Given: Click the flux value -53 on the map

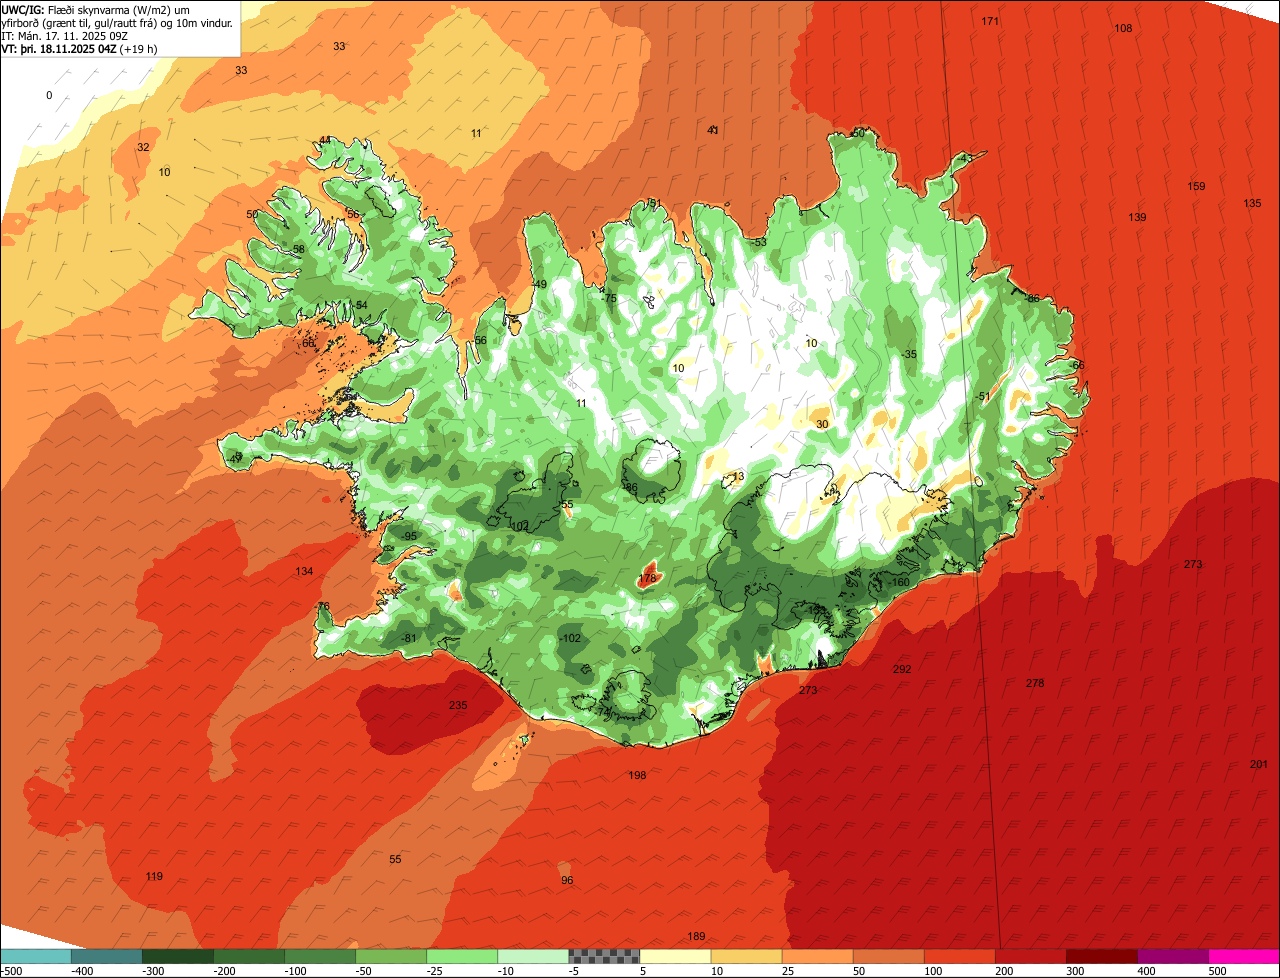Looking at the screenshot, I should click(759, 242).
